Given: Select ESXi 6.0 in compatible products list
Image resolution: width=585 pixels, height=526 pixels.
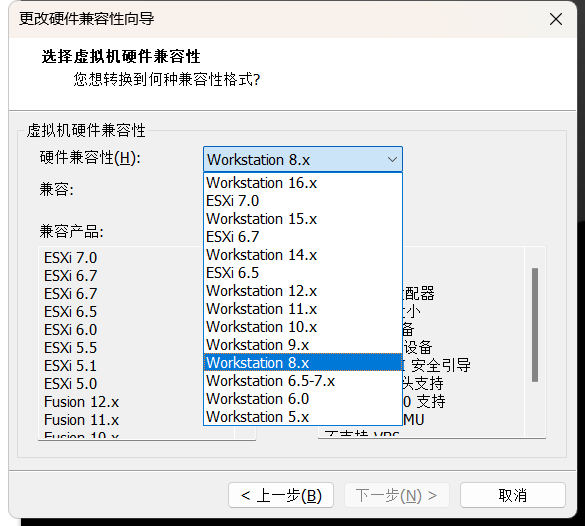Looking at the screenshot, I should 71,330.
